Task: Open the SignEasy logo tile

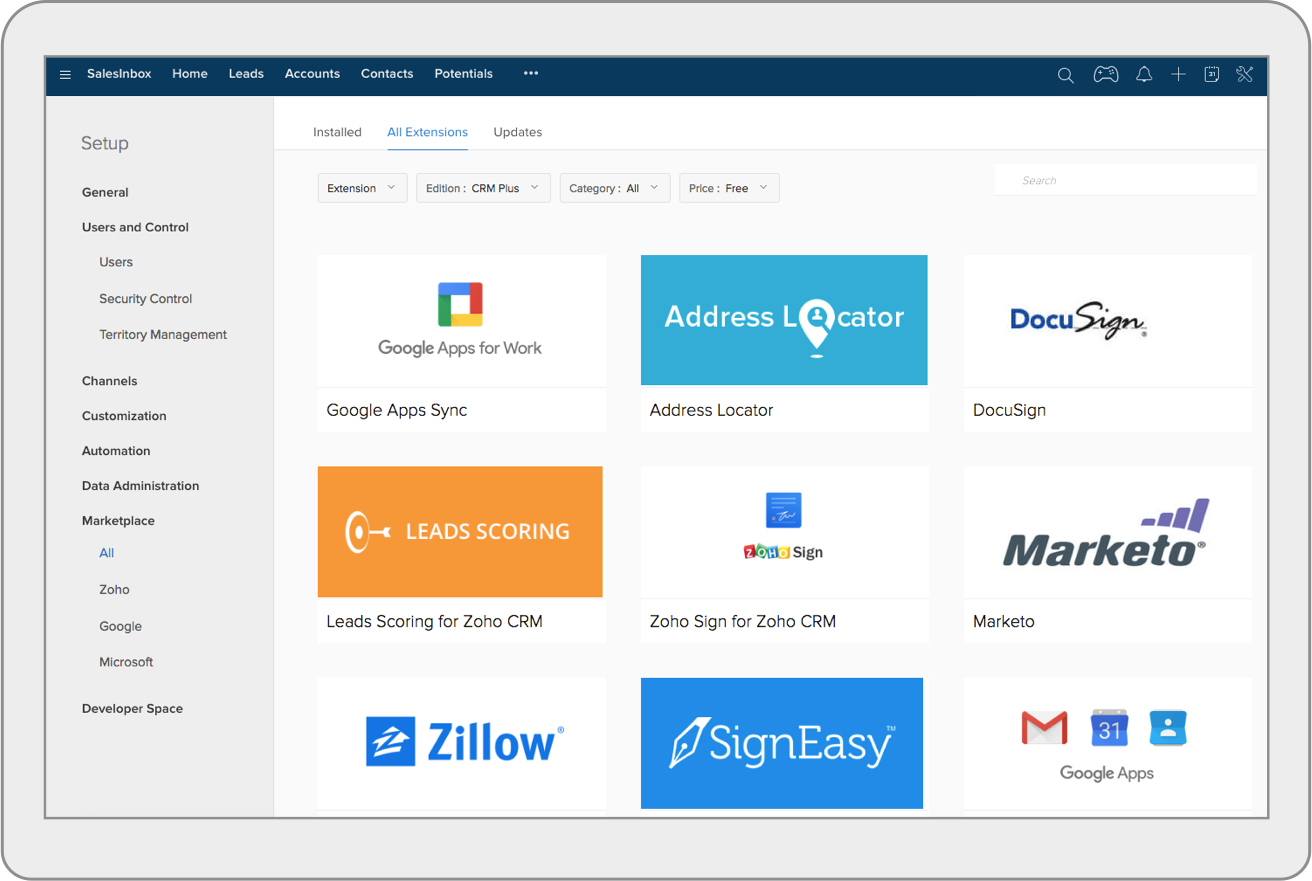Action: [782, 743]
